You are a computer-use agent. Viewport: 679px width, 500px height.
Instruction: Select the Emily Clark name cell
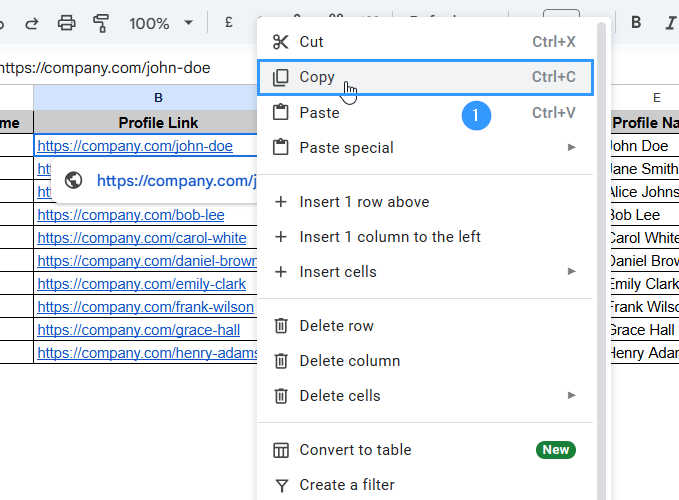[645, 284]
